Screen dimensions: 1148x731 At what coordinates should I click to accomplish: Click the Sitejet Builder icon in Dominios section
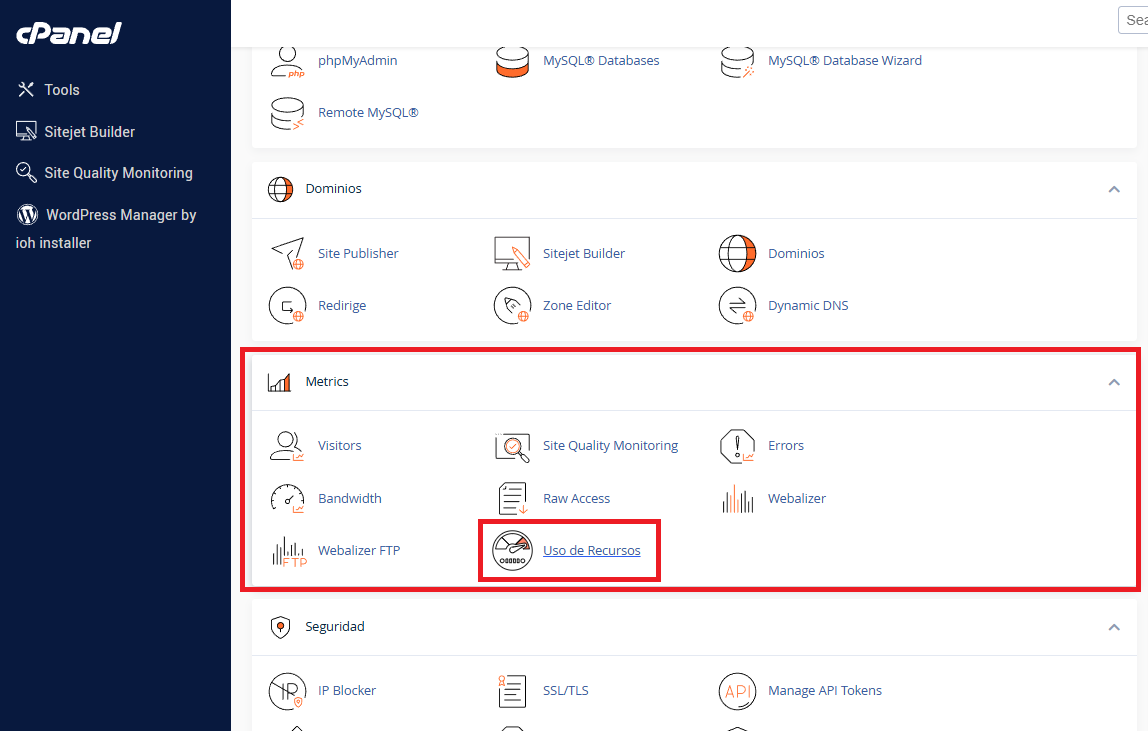[512, 253]
